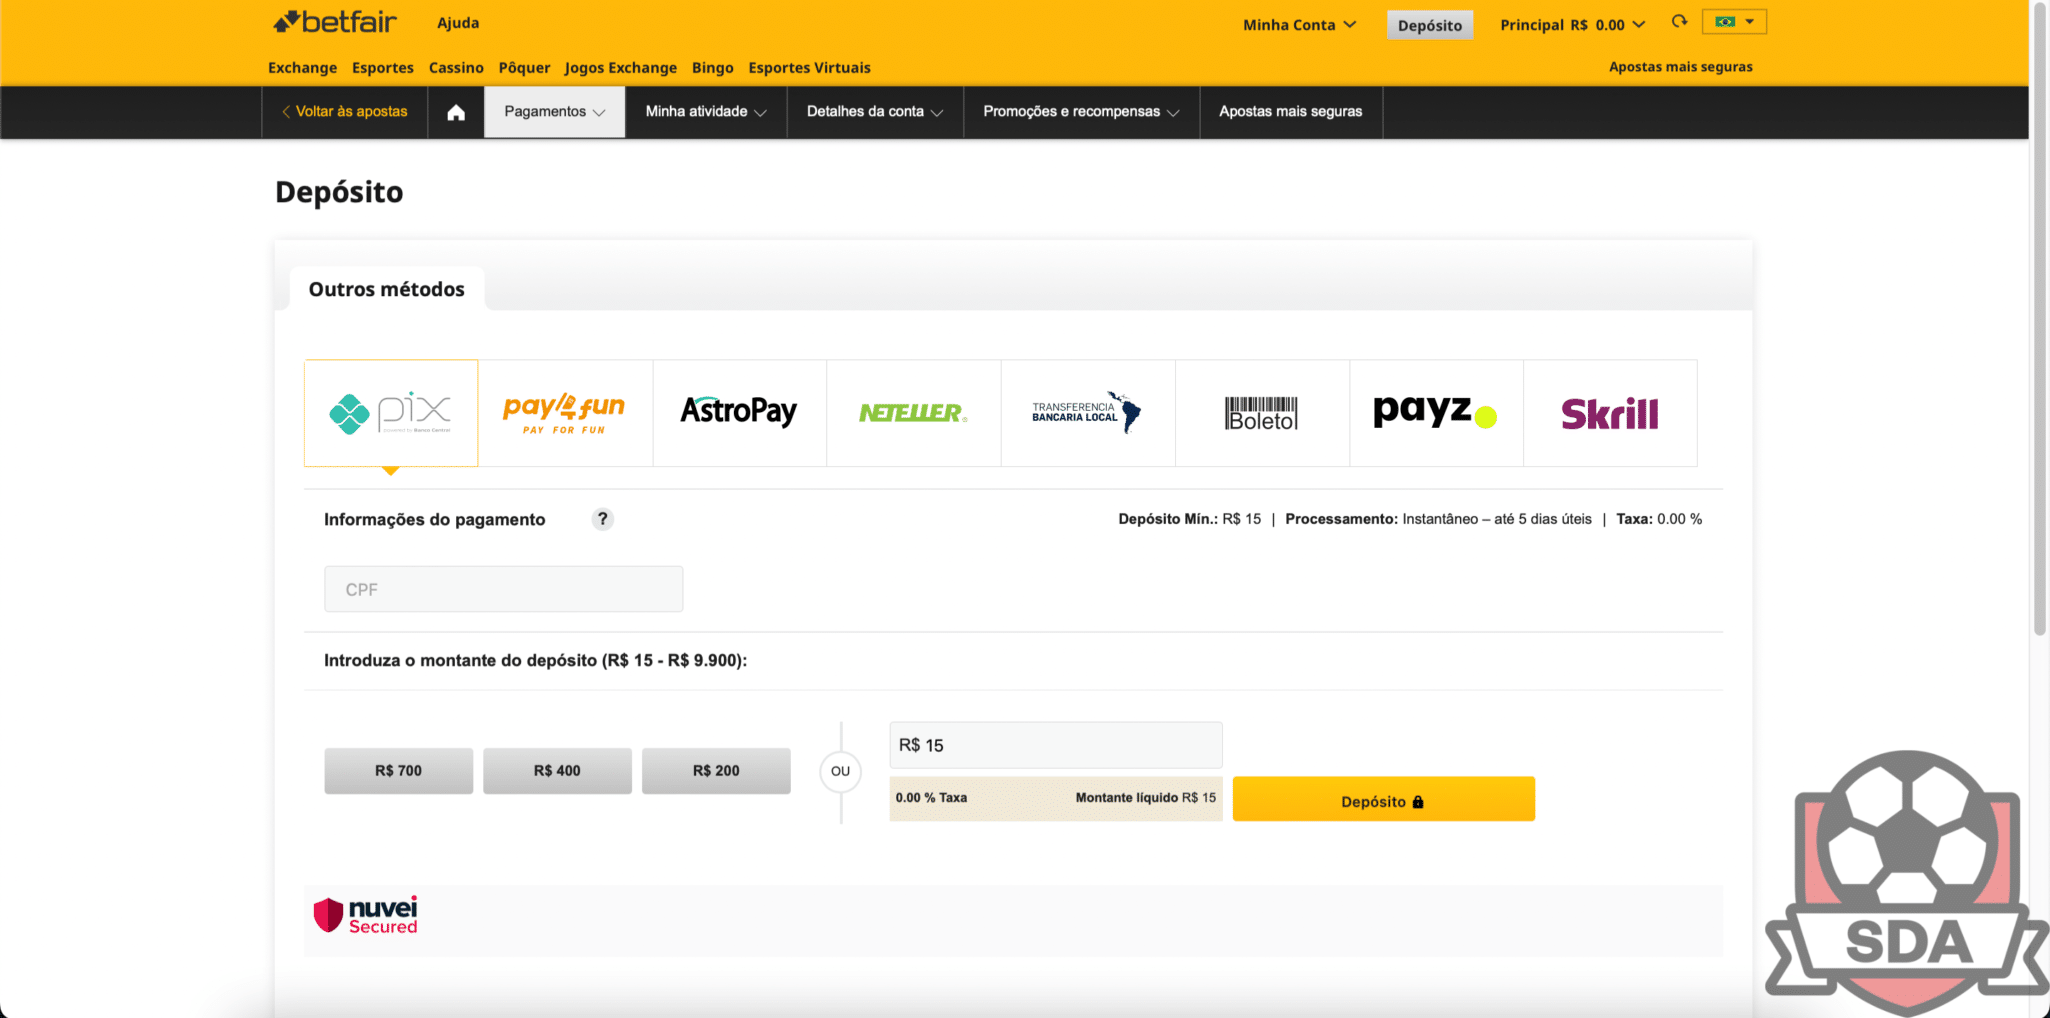The width and height of the screenshot is (2050, 1018).
Task: Switch to Outros métodos tab
Action: click(x=387, y=289)
